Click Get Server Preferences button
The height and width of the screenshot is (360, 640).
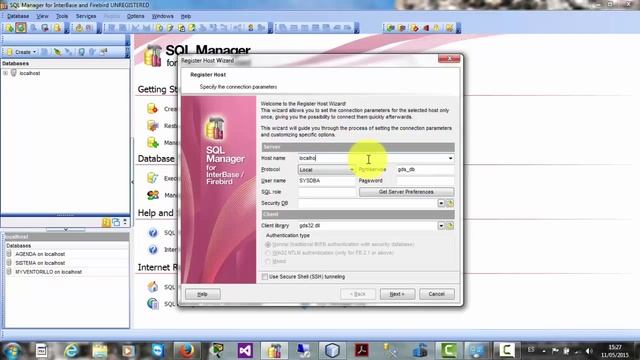tap(406, 192)
